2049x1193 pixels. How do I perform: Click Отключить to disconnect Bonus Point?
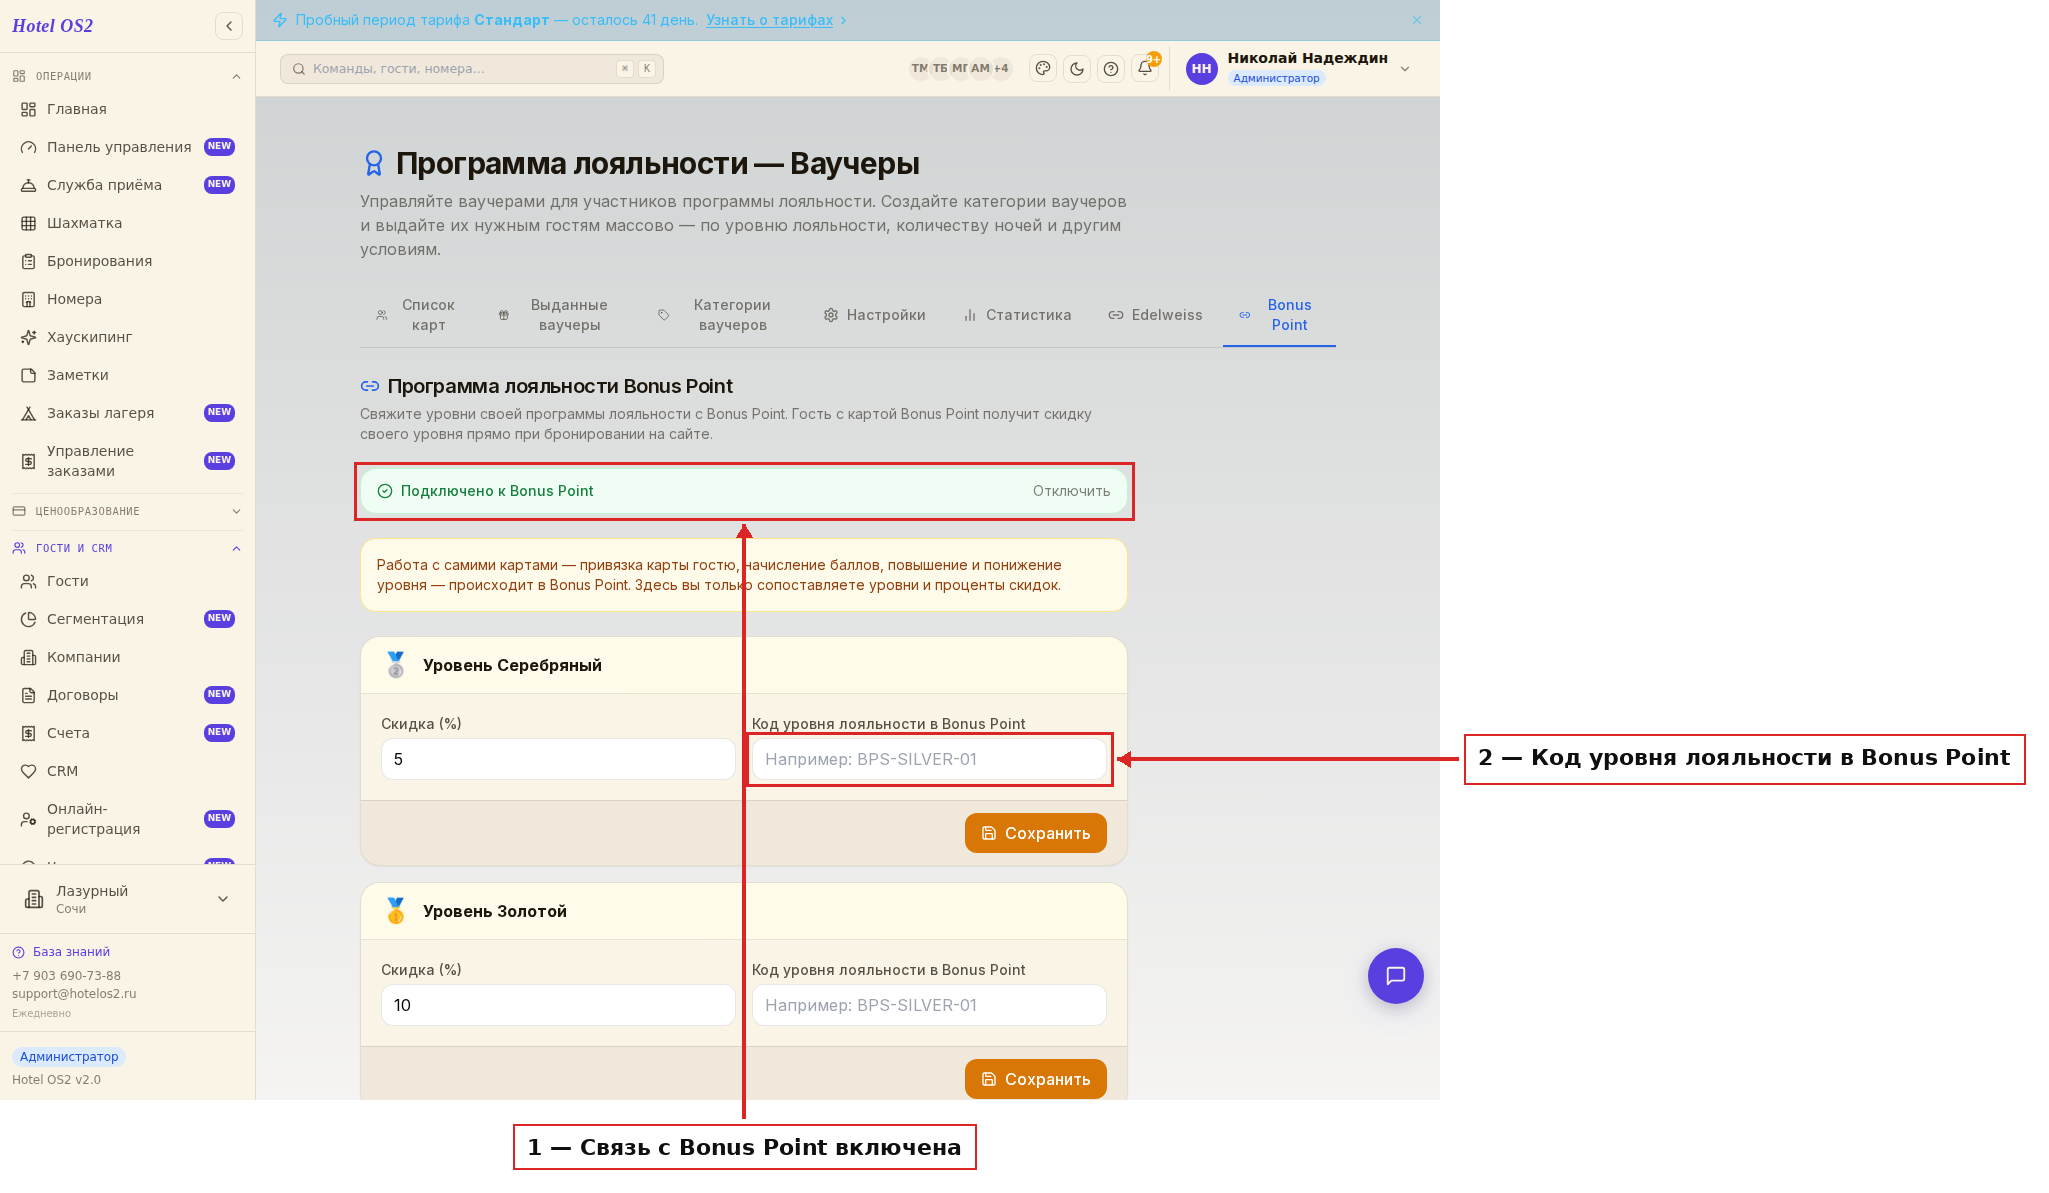(1071, 491)
